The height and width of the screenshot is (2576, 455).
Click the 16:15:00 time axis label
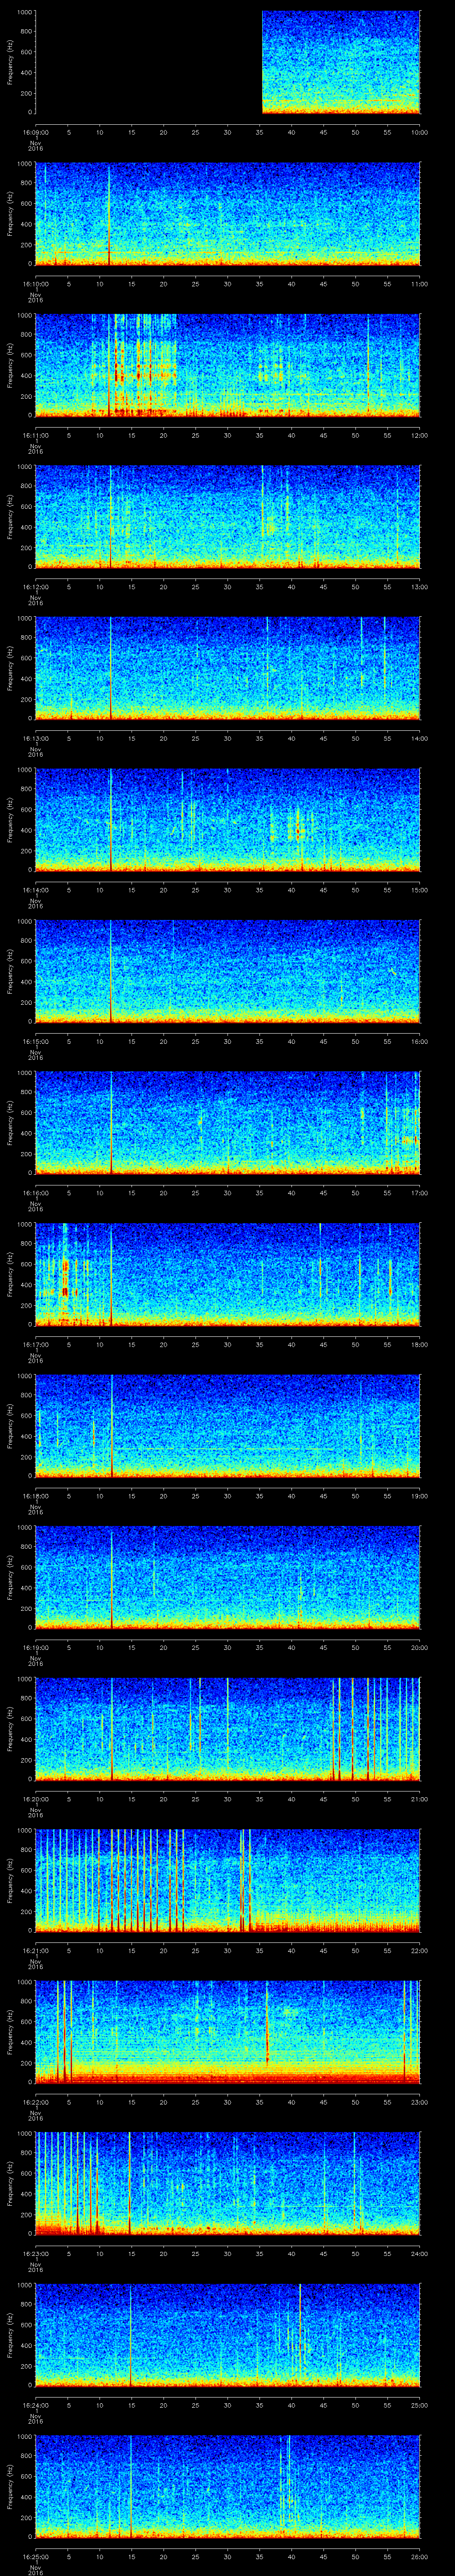point(35,1041)
